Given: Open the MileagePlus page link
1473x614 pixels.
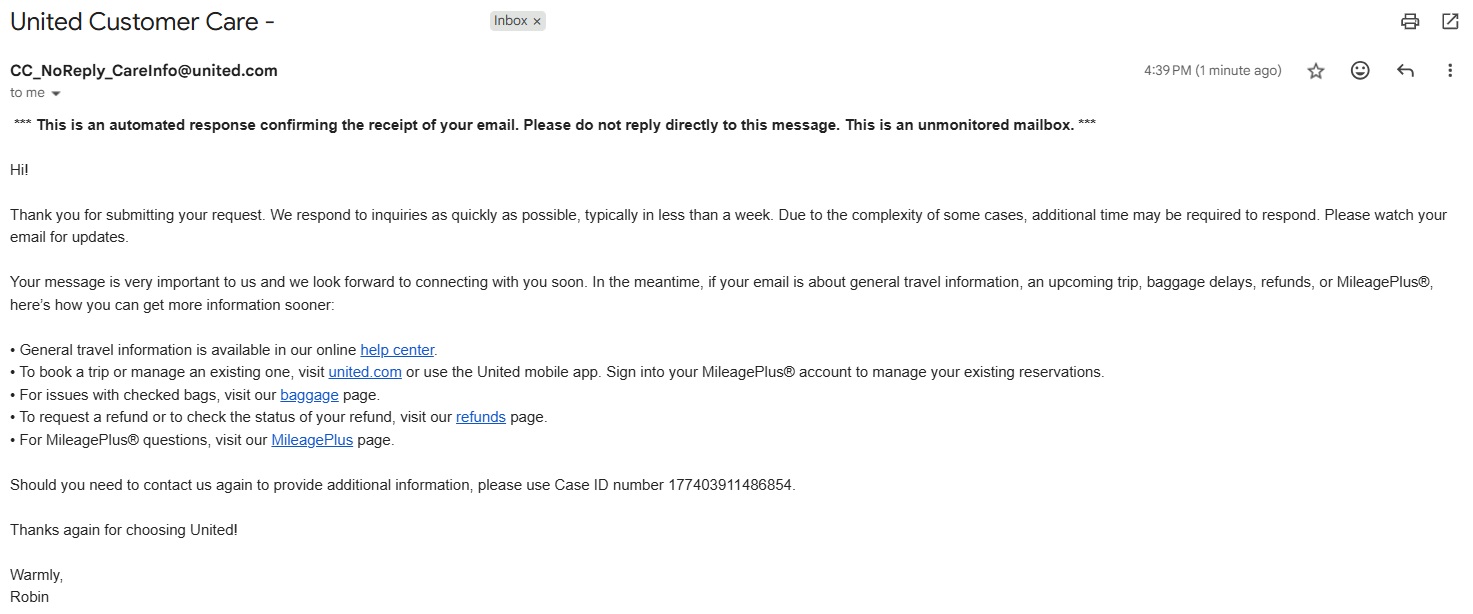Looking at the screenshot, I should (x=312, y=440).
